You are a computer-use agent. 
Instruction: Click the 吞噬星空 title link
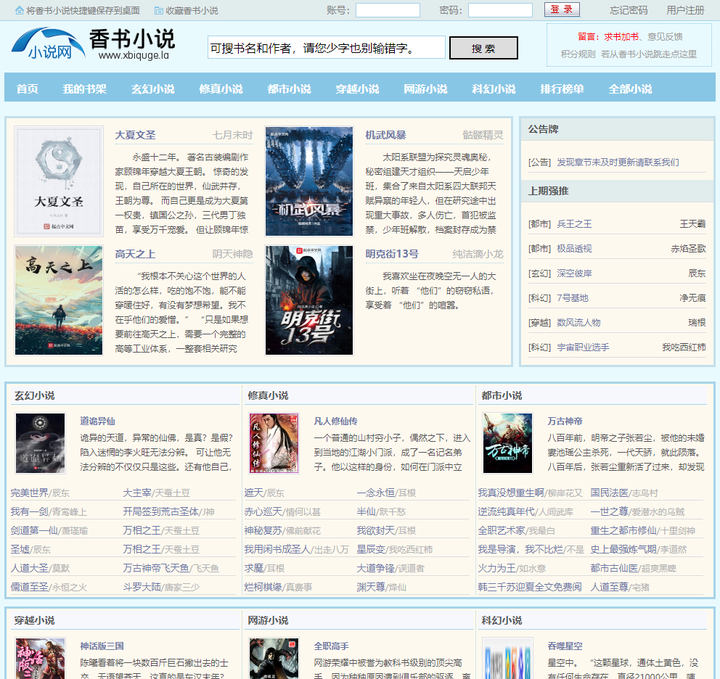pyautogui.click(x=565, y=646)
